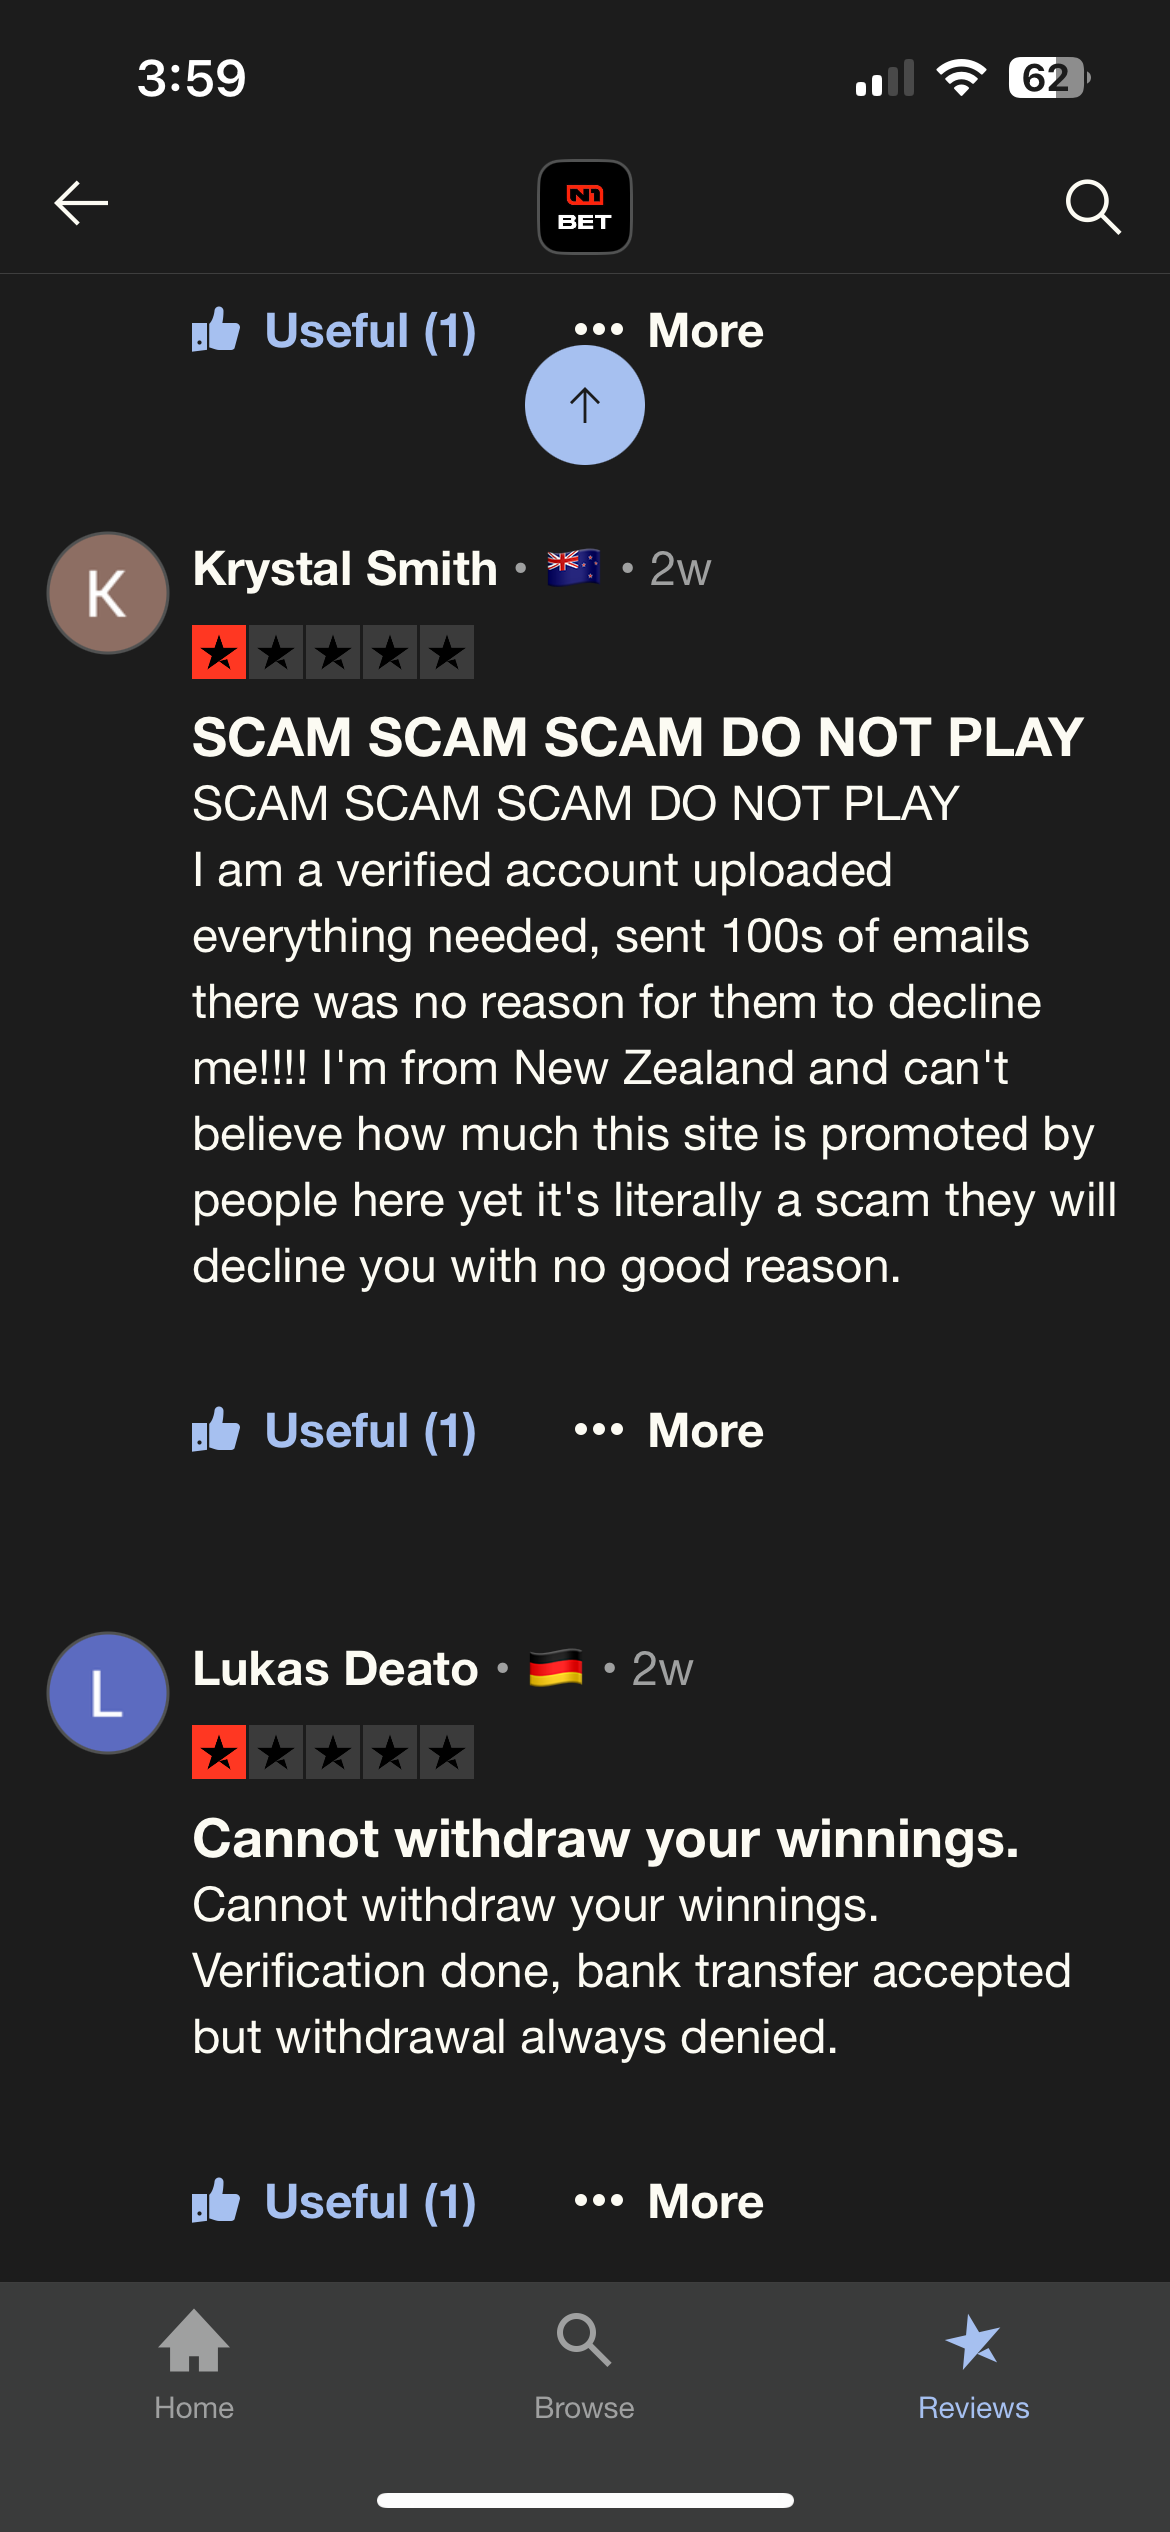Screen dimensions: 1170x2532
Task: Open Lukas Deato's profile avatar
Action: 108,1693
